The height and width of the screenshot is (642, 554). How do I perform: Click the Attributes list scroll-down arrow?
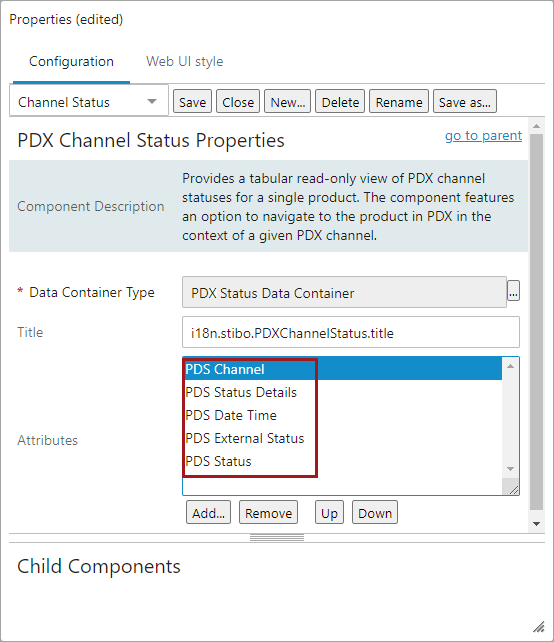[x=510, y=469]
